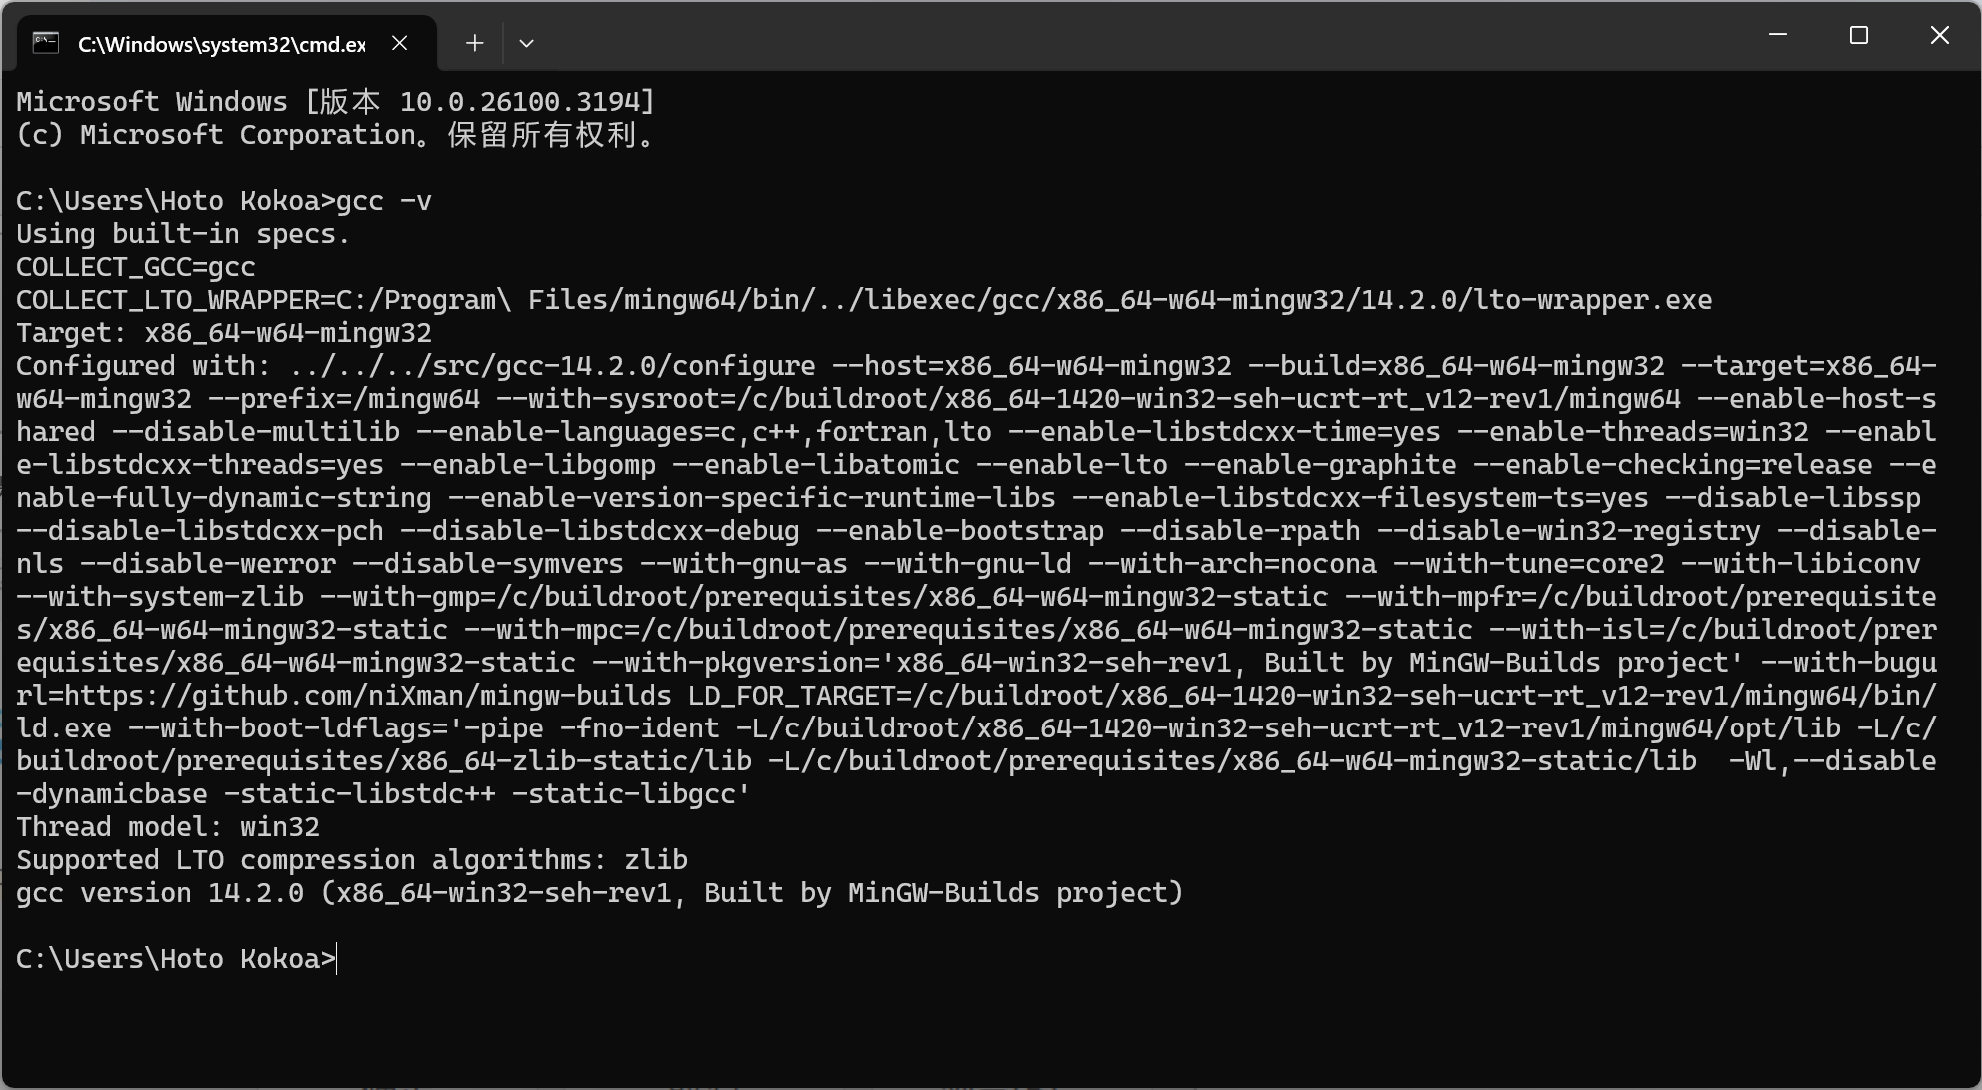This screenshot has height=1090, width=1982.
Task: Maximize the terminal window
Action: tap(1858, 35)
